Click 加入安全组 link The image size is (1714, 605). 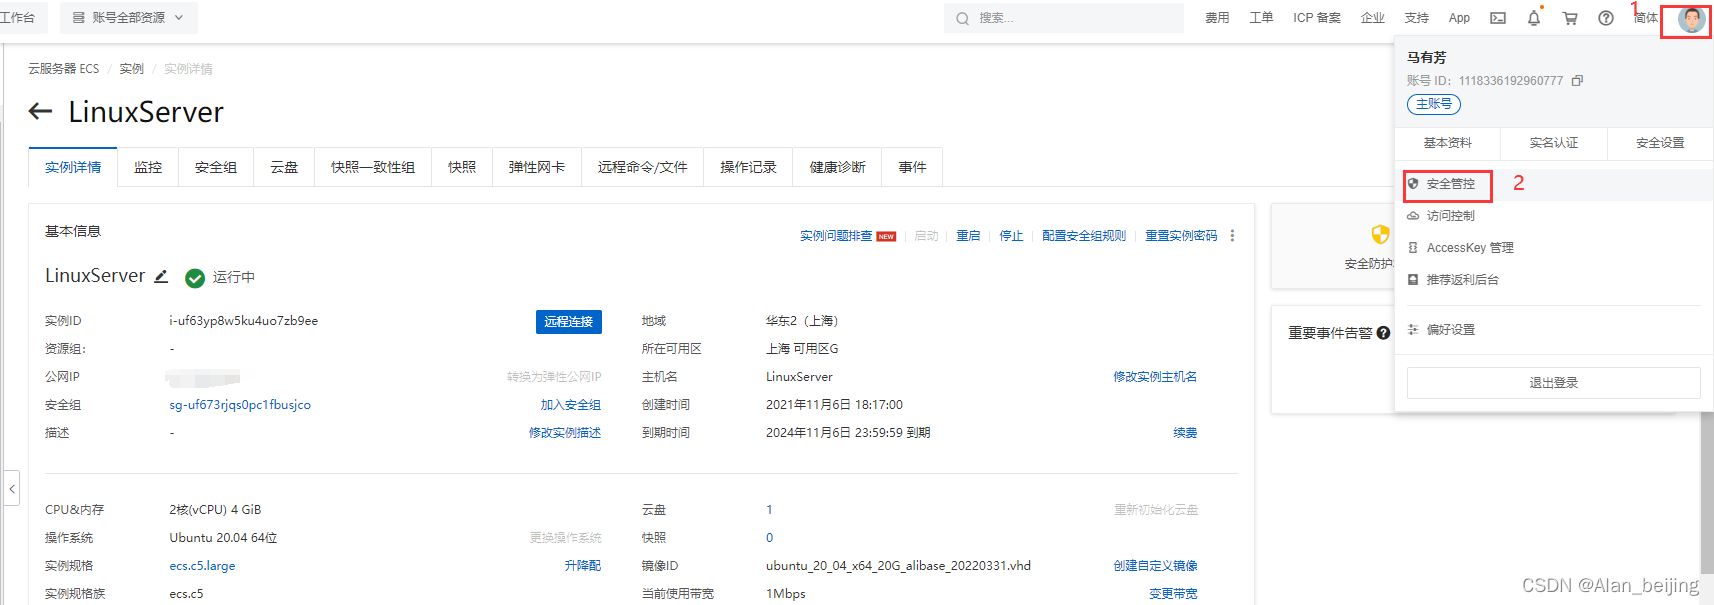coord(571,405)
